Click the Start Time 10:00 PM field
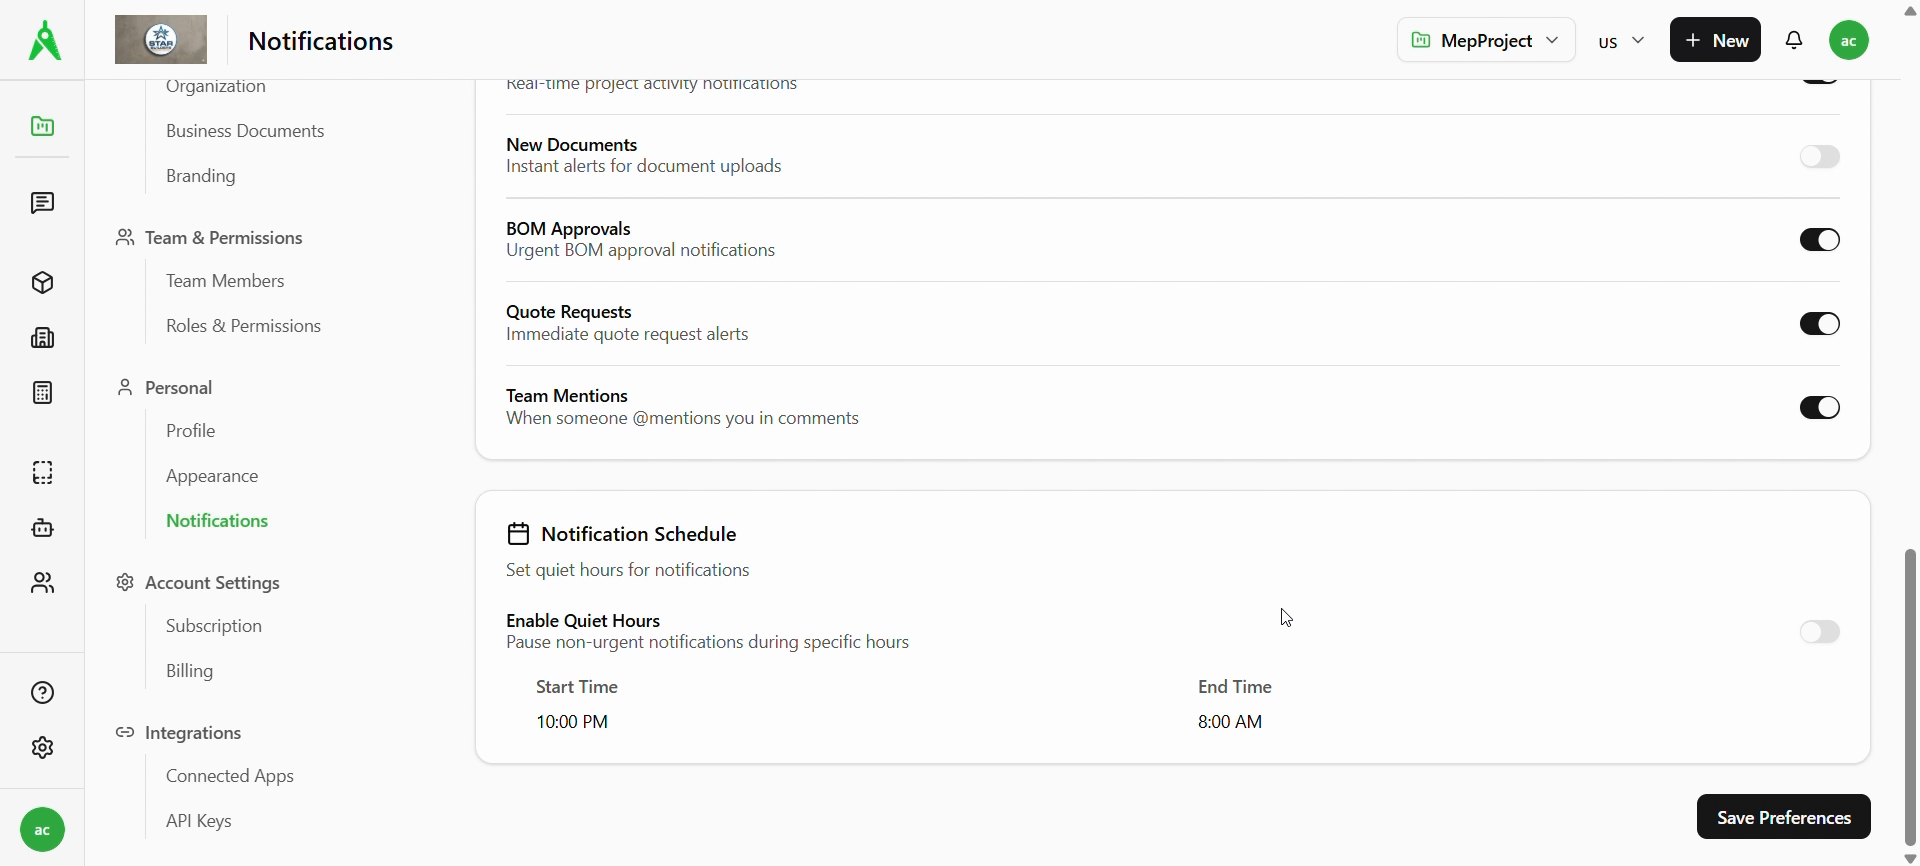Screen dimensions: 1920x866 tap(572, 722)
